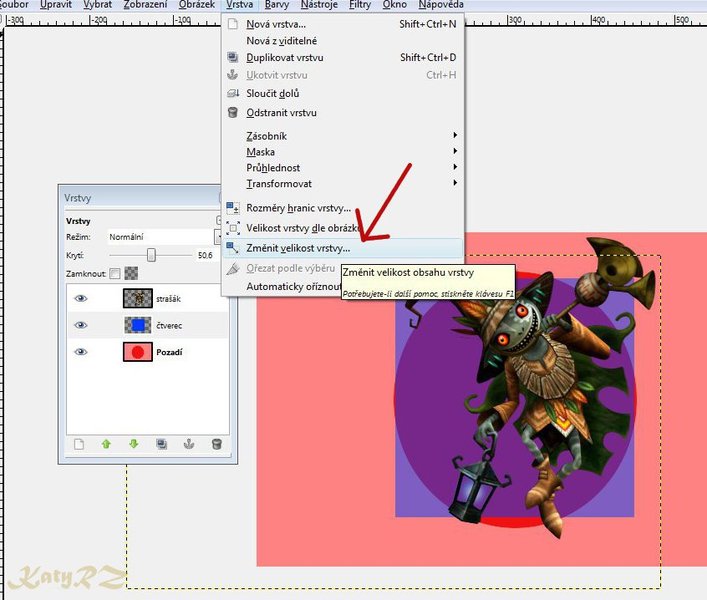Choose Velikost vrstvy dle obrázku entry
The width and height of the screenshot is (707, 600).
pyautogui.click(x=343, y=228)
